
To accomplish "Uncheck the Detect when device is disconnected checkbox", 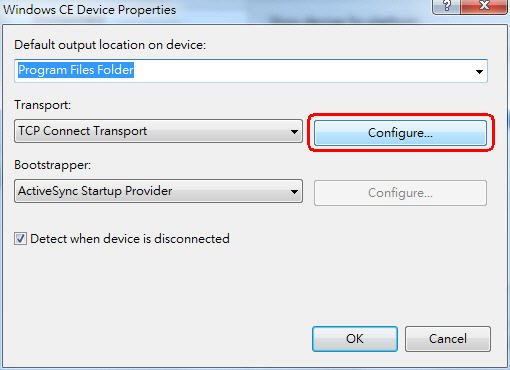I will [x=20, y=239].
